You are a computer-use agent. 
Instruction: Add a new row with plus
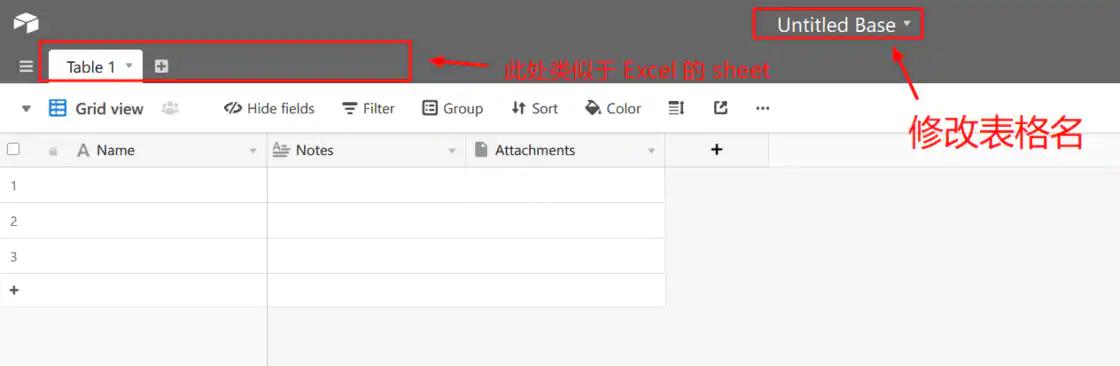[x=14, y=290]
